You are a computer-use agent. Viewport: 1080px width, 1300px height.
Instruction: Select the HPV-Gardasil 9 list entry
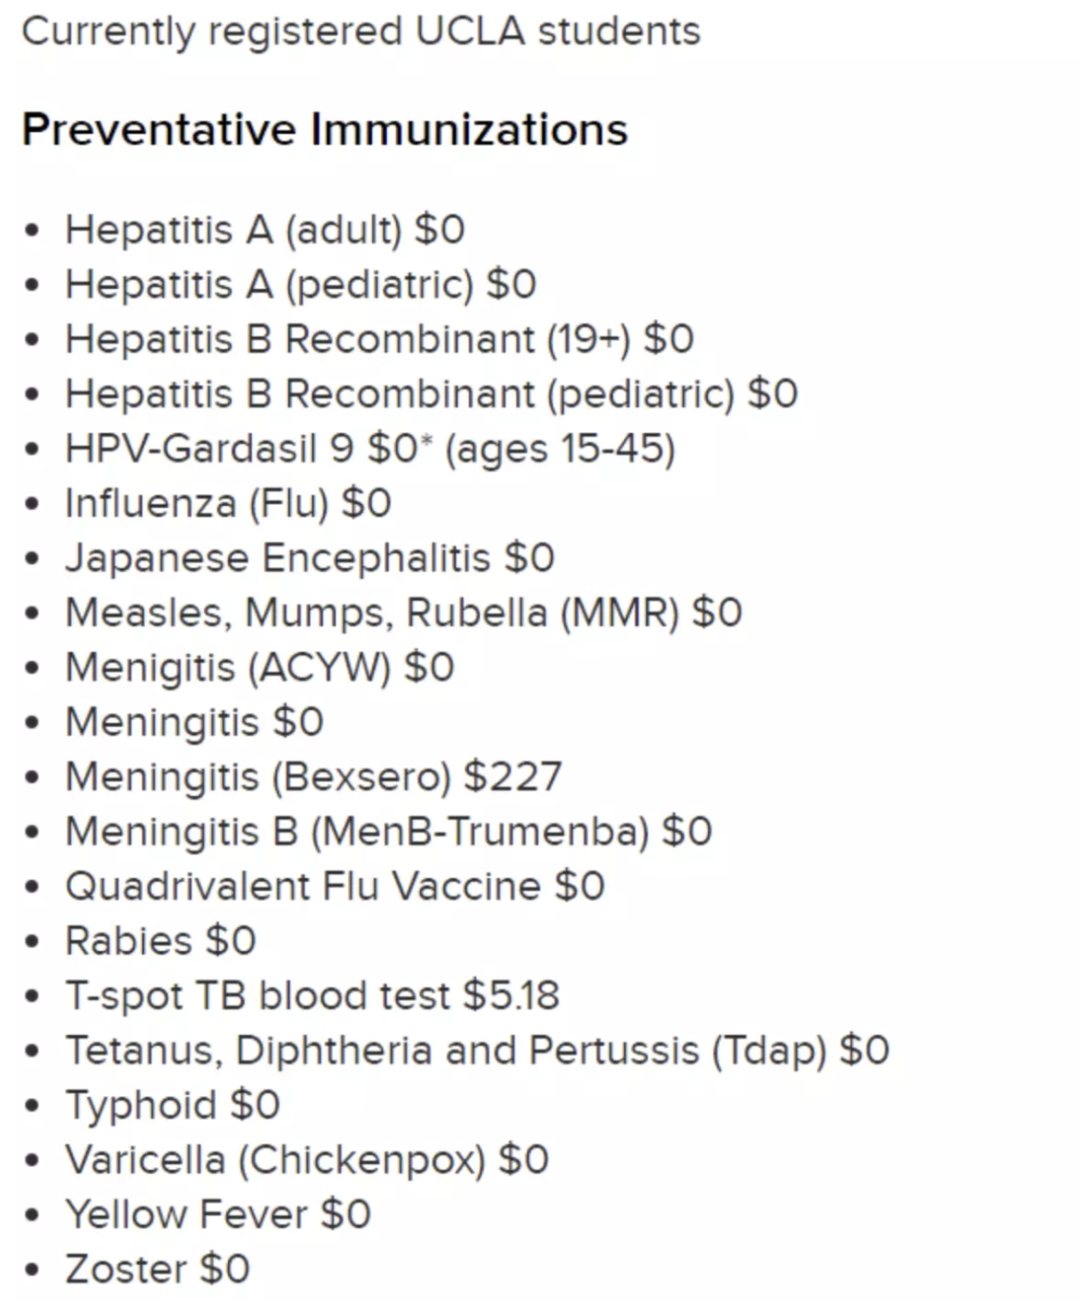(x=370, y=449)
